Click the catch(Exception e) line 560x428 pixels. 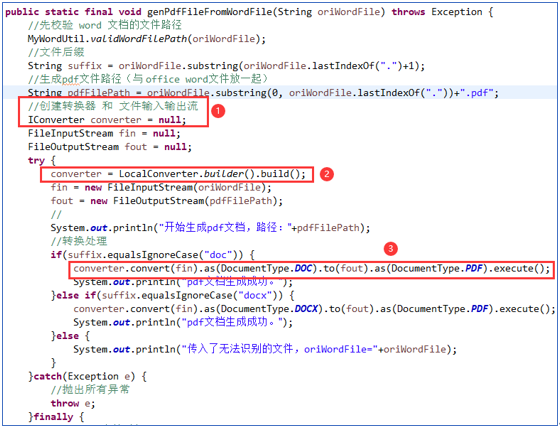tap(88, 376)
